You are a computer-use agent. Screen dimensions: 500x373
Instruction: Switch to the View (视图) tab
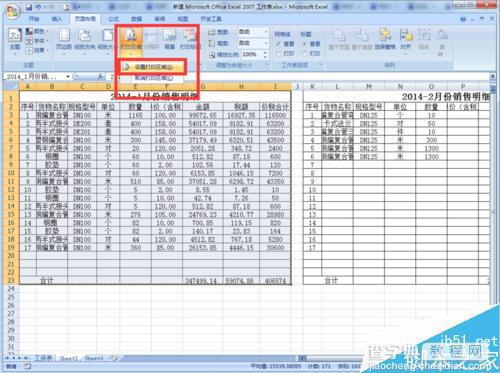pos(182,19)
